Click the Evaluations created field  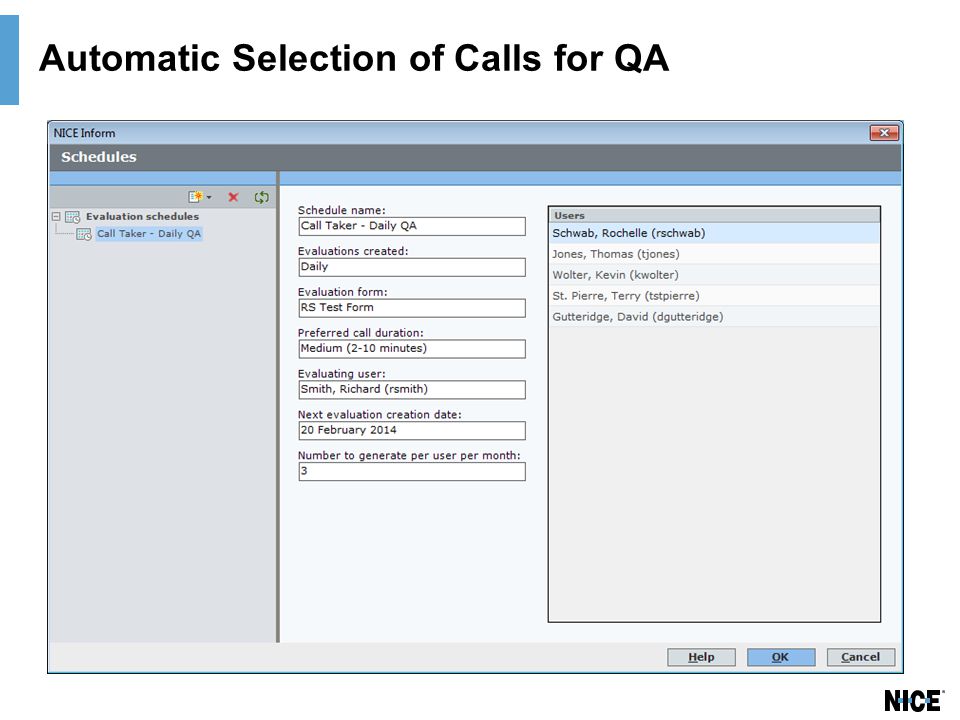click(x=412, y=267)
